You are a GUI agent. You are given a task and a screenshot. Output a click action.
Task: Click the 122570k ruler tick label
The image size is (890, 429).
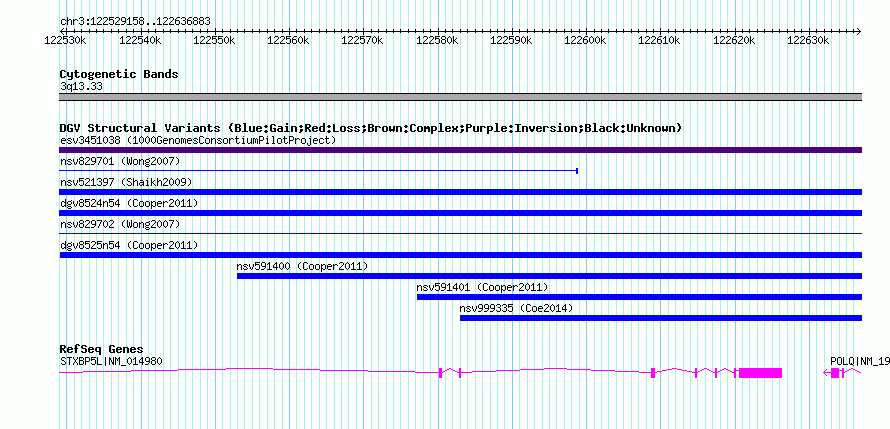click(x=362, y=40)
